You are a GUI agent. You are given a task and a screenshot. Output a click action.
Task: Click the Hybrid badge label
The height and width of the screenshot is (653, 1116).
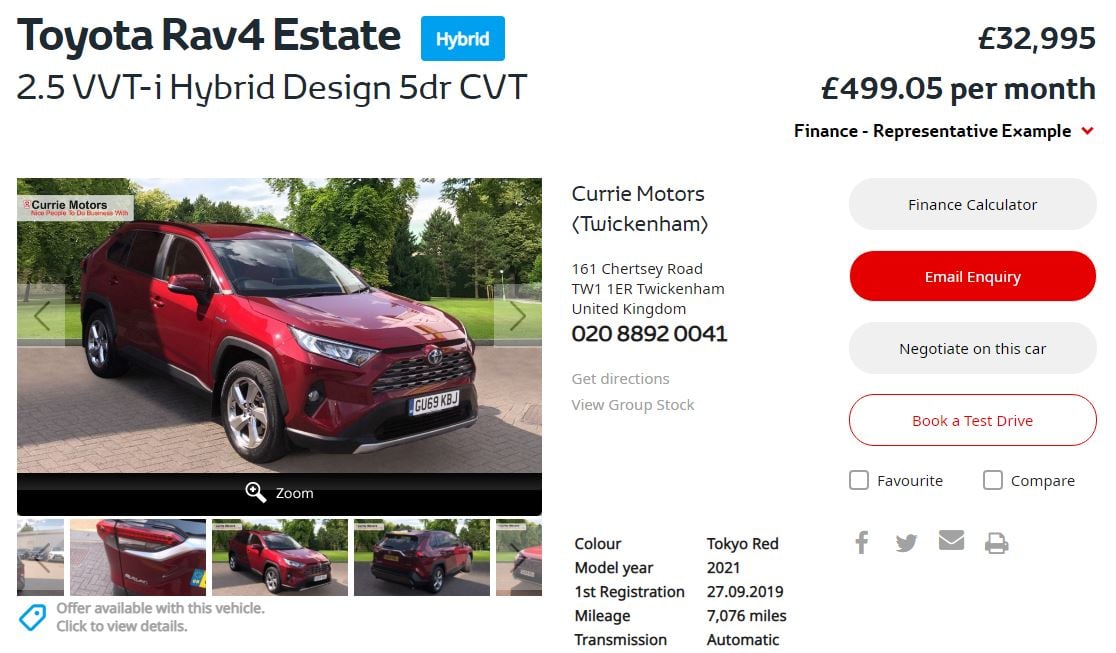click(x=463, y=38)
